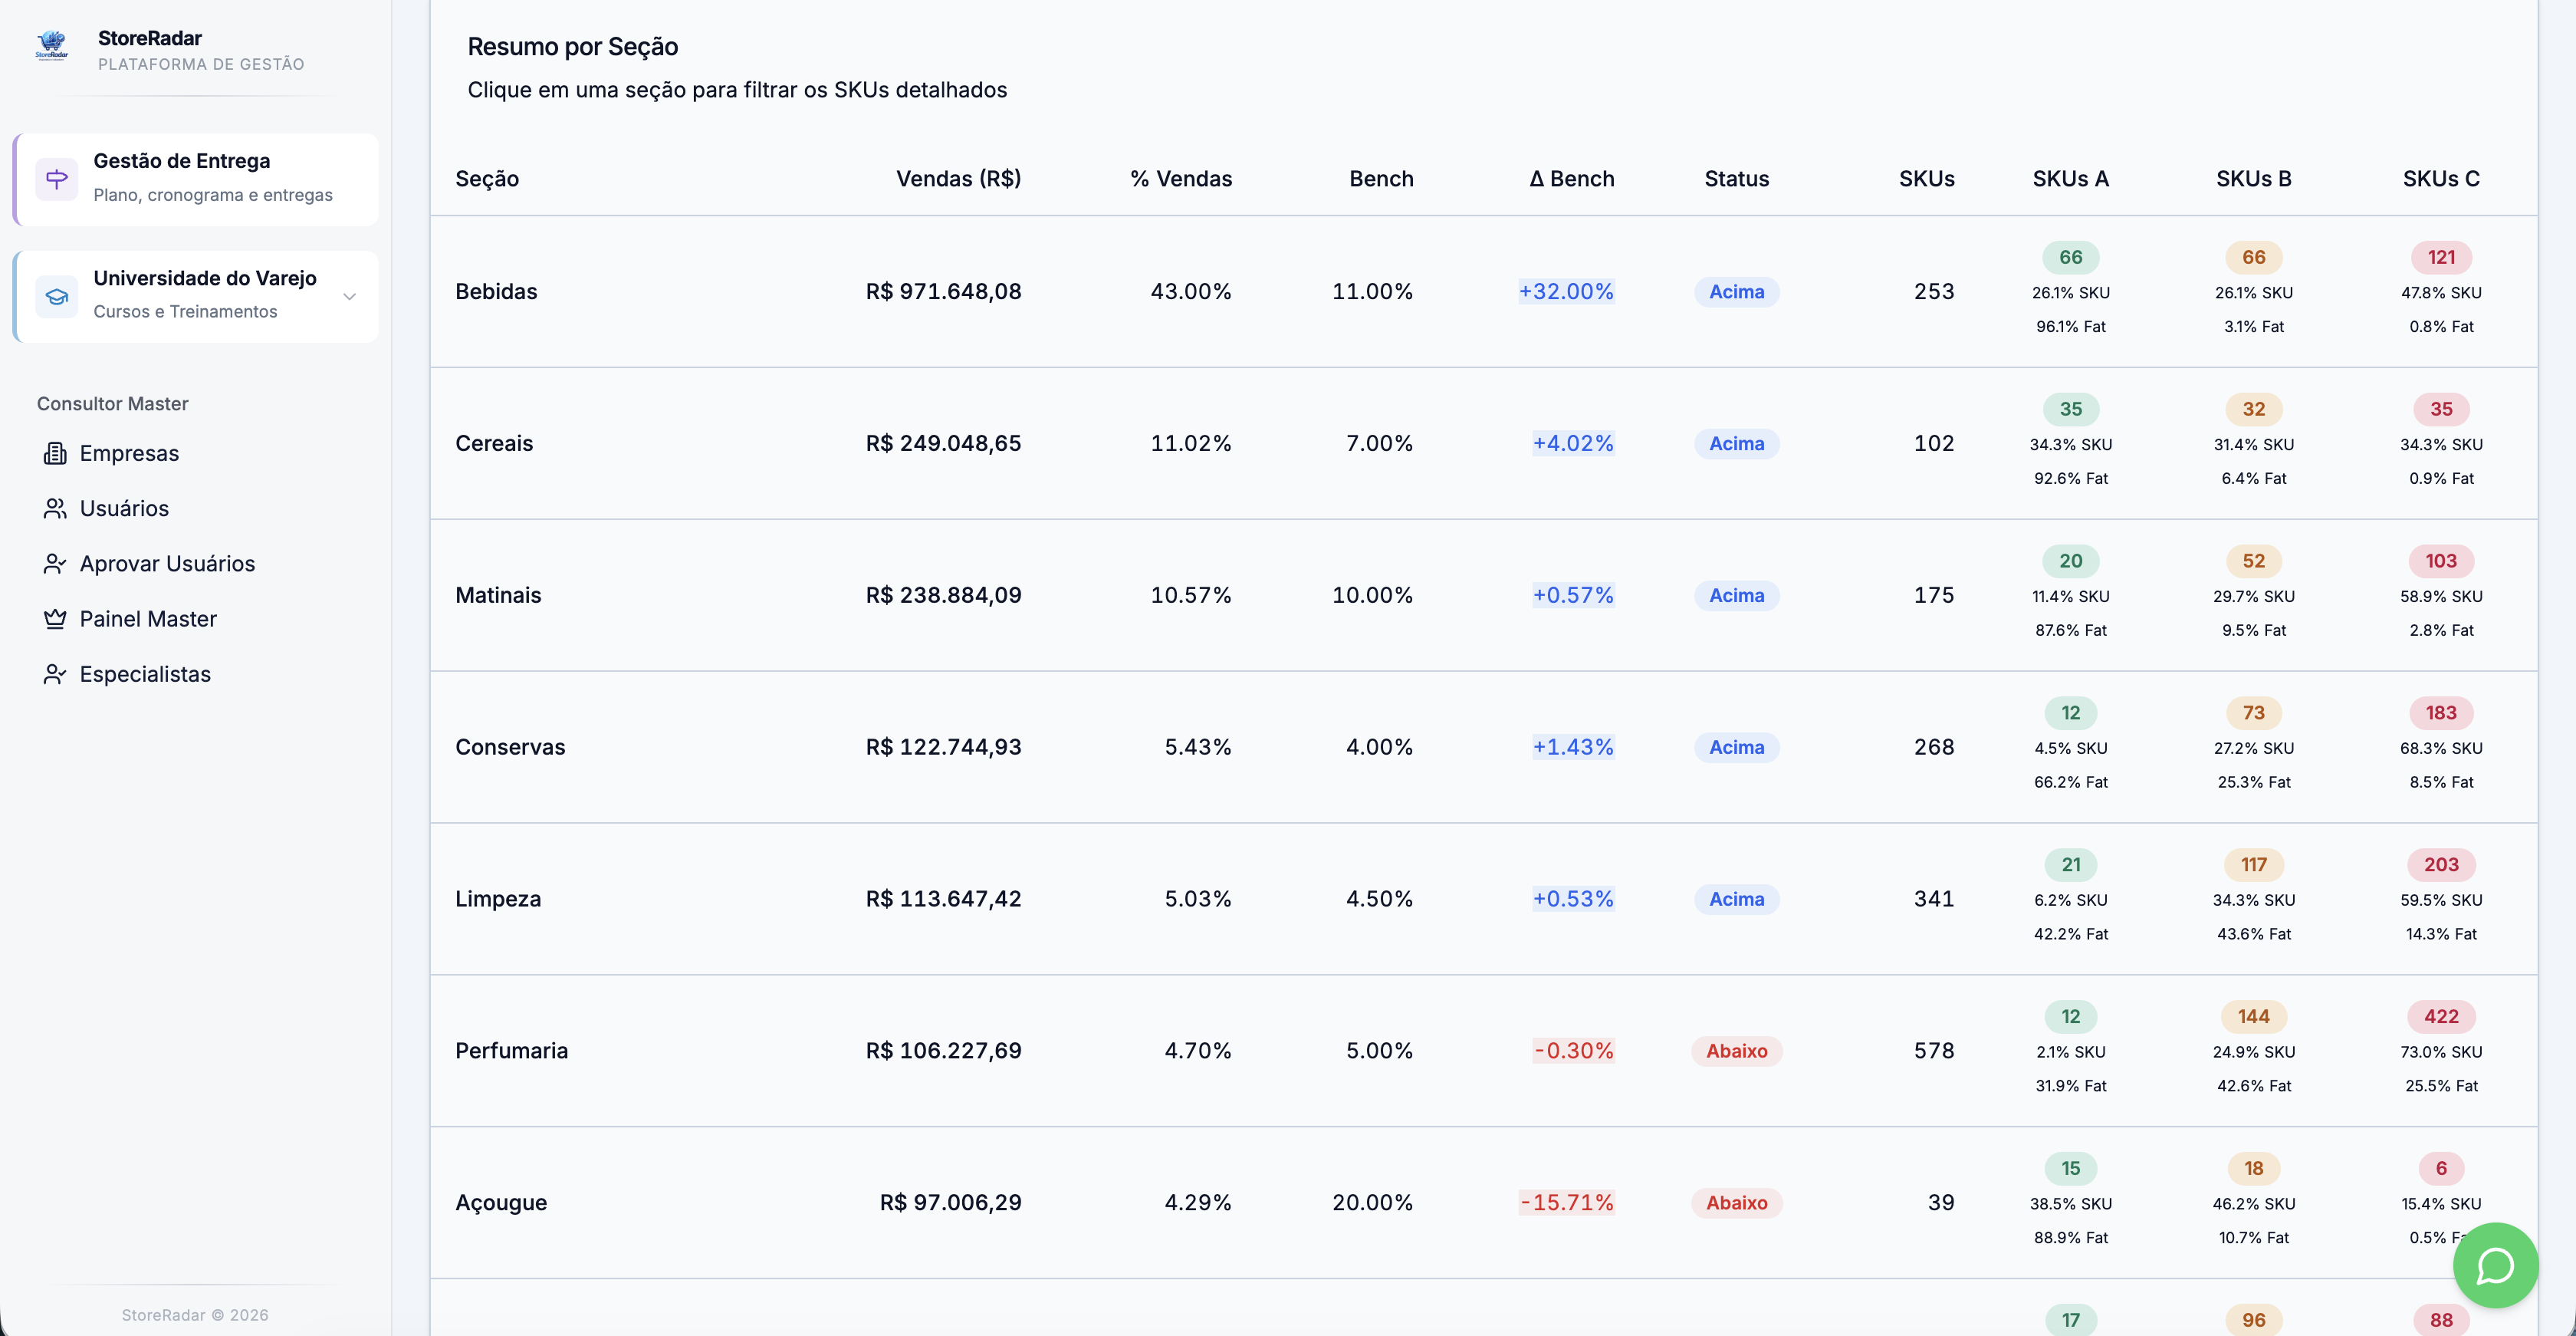Image resolution: width=2576 pixels, height=1336 pixels.
Task: Click Bebidas sales value R$ 971.648,08
Action: click(943, 291)
